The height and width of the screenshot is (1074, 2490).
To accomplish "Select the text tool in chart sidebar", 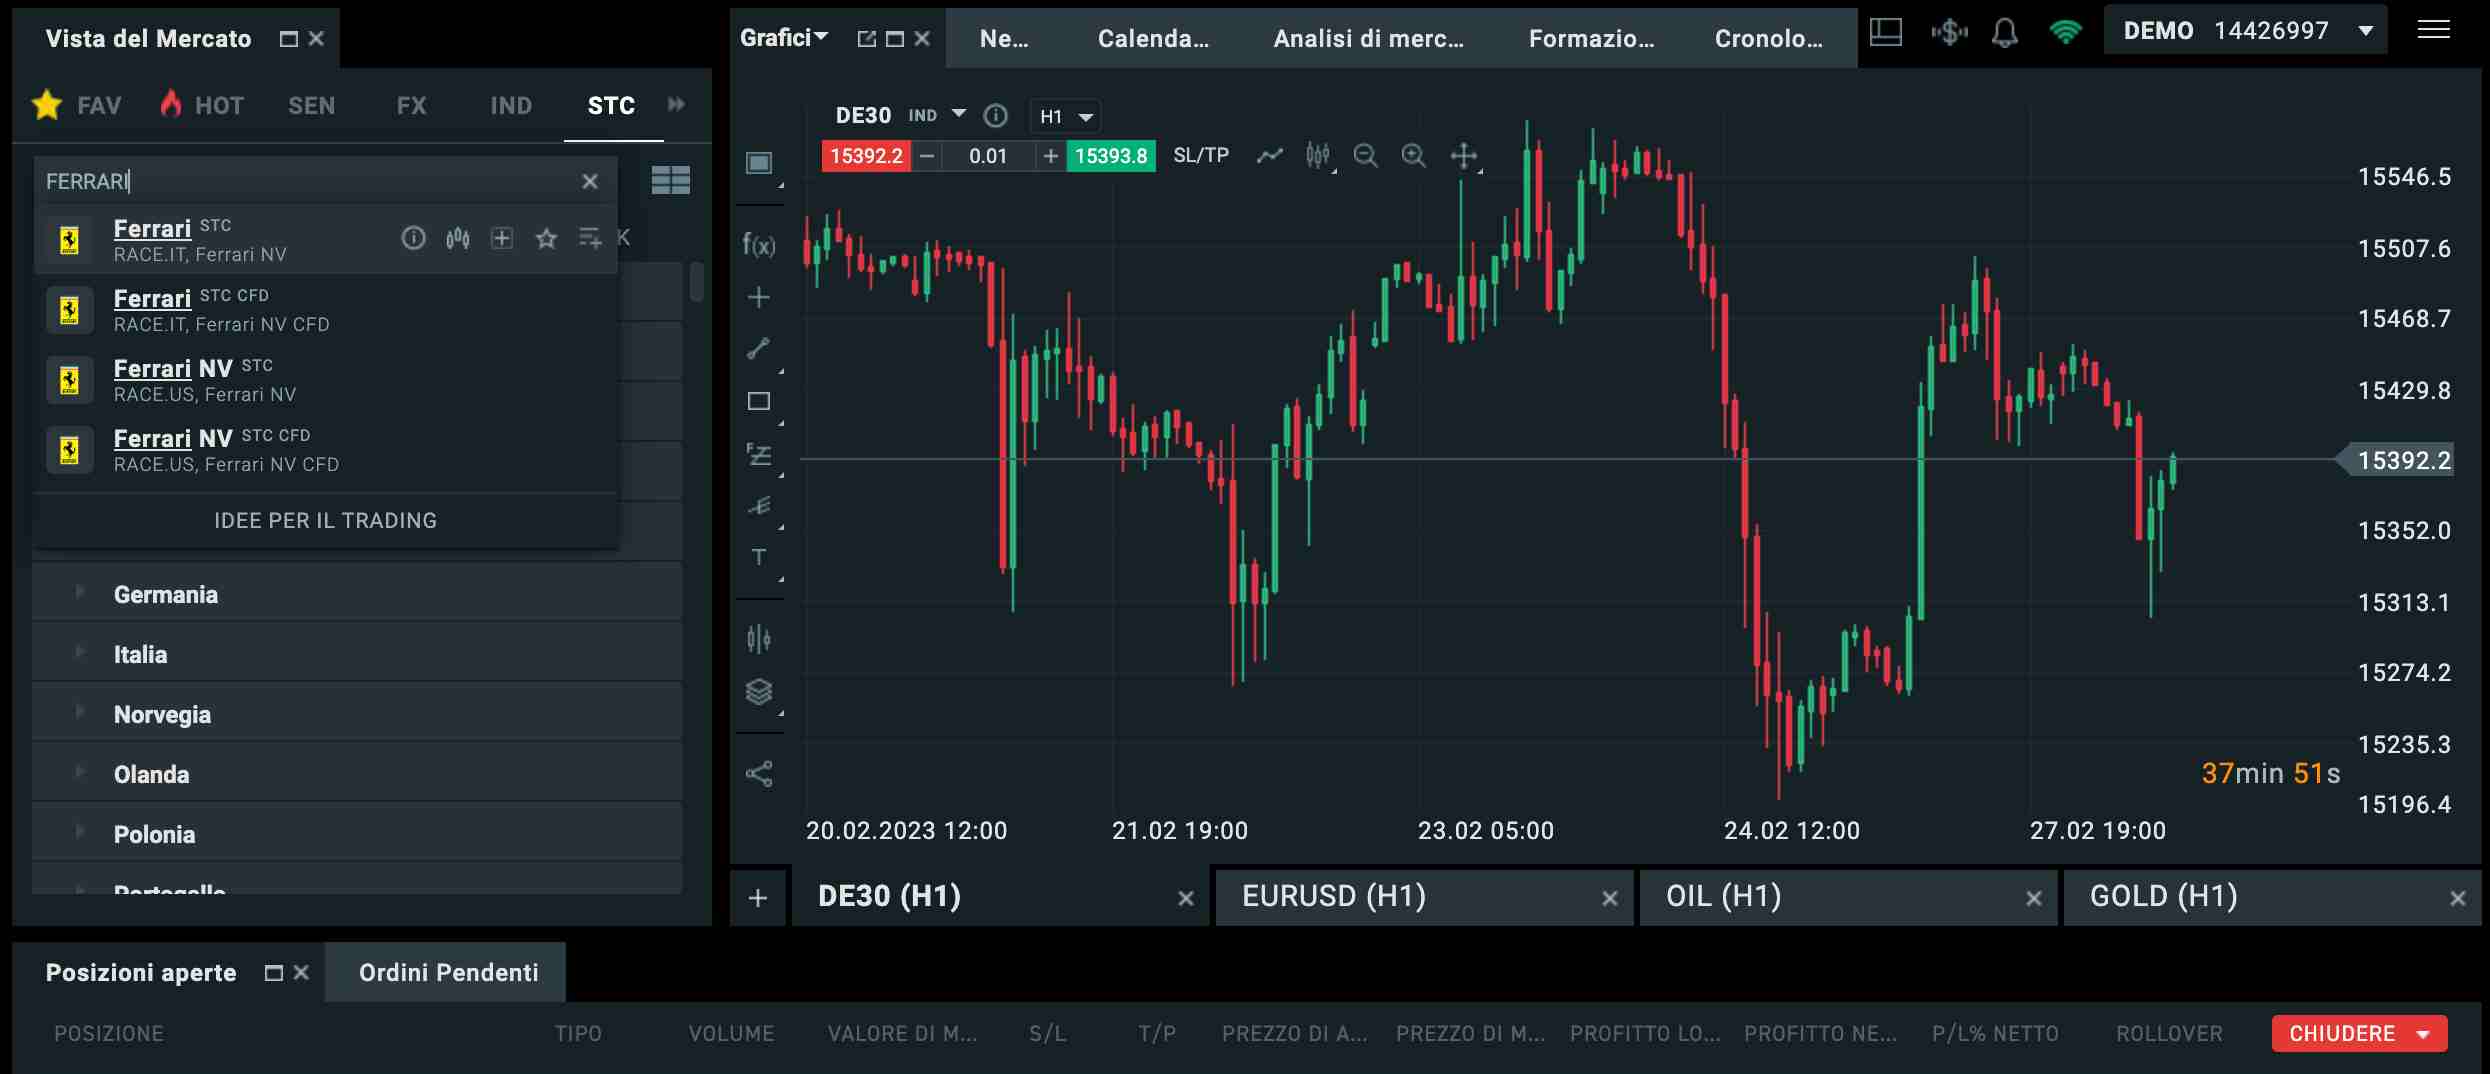I will pyautogui.click(x=758, y=557).
